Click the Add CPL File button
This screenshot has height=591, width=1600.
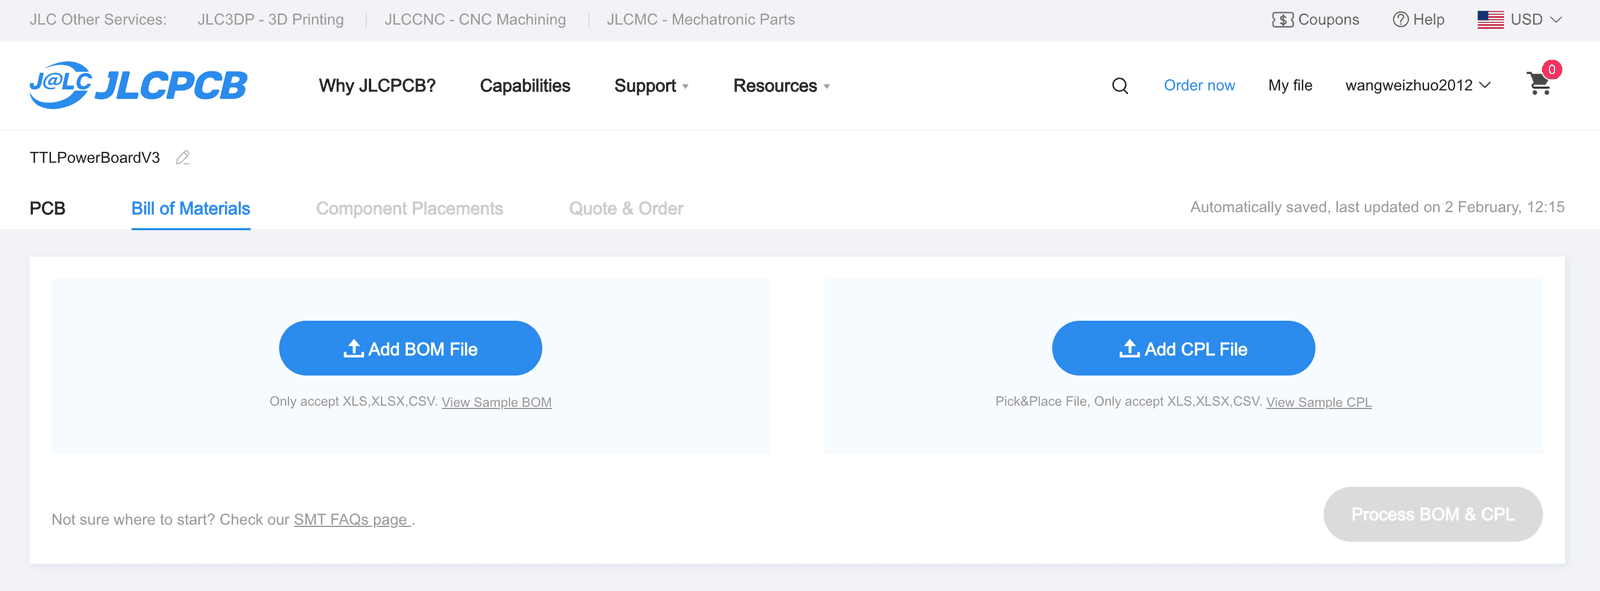coord(1183,348)
